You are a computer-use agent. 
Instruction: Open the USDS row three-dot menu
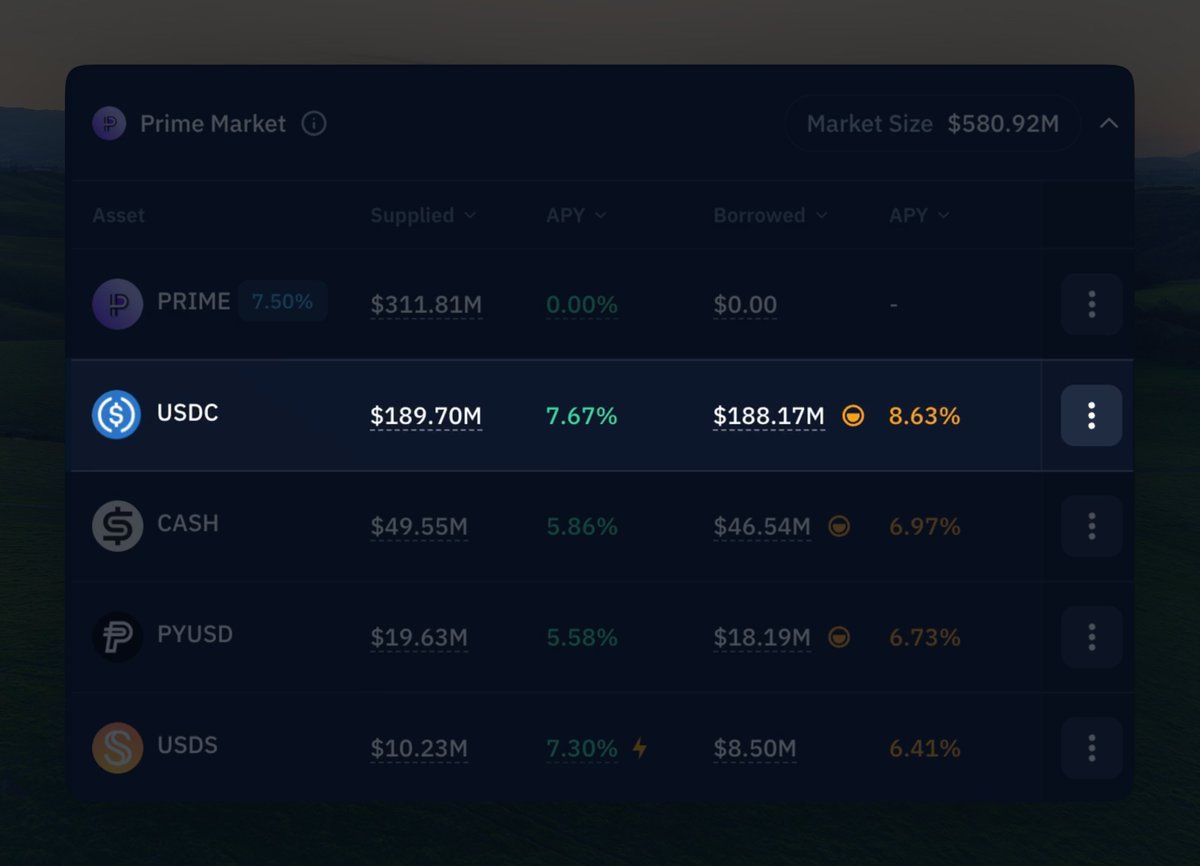[1091, 748]
